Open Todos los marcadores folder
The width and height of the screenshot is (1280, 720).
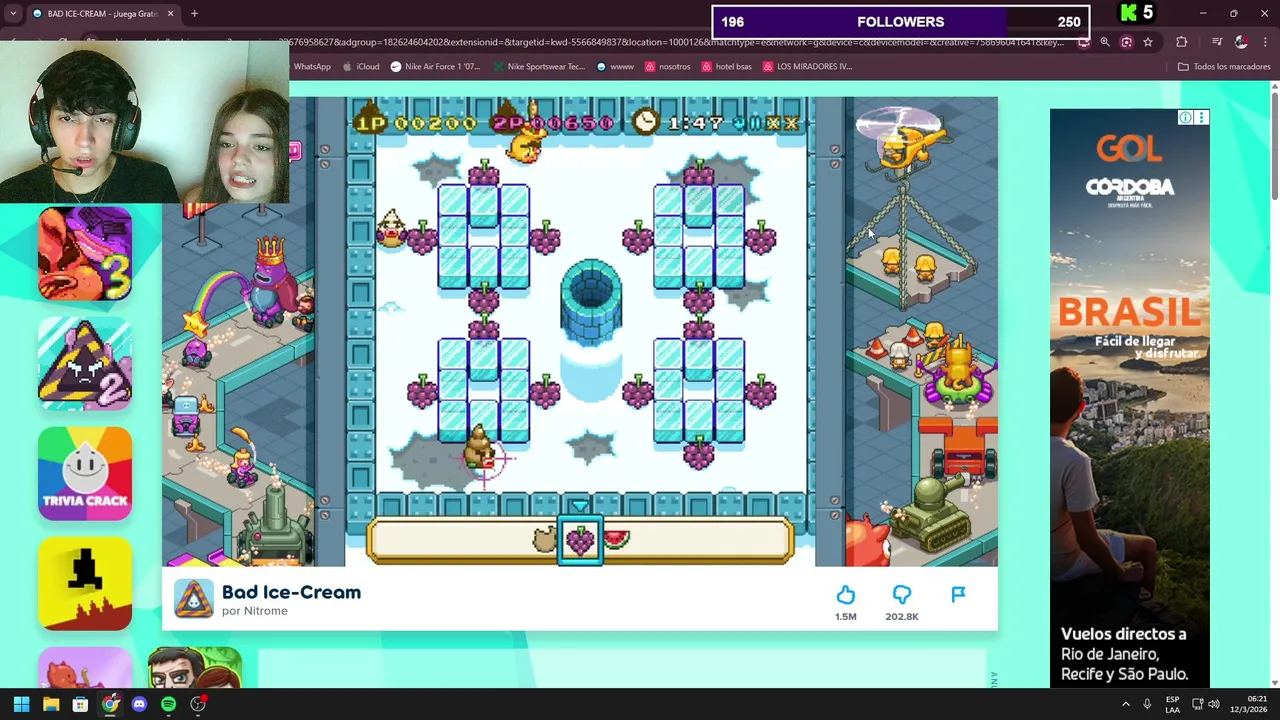pyautogui.click(x=1224, y=67)
